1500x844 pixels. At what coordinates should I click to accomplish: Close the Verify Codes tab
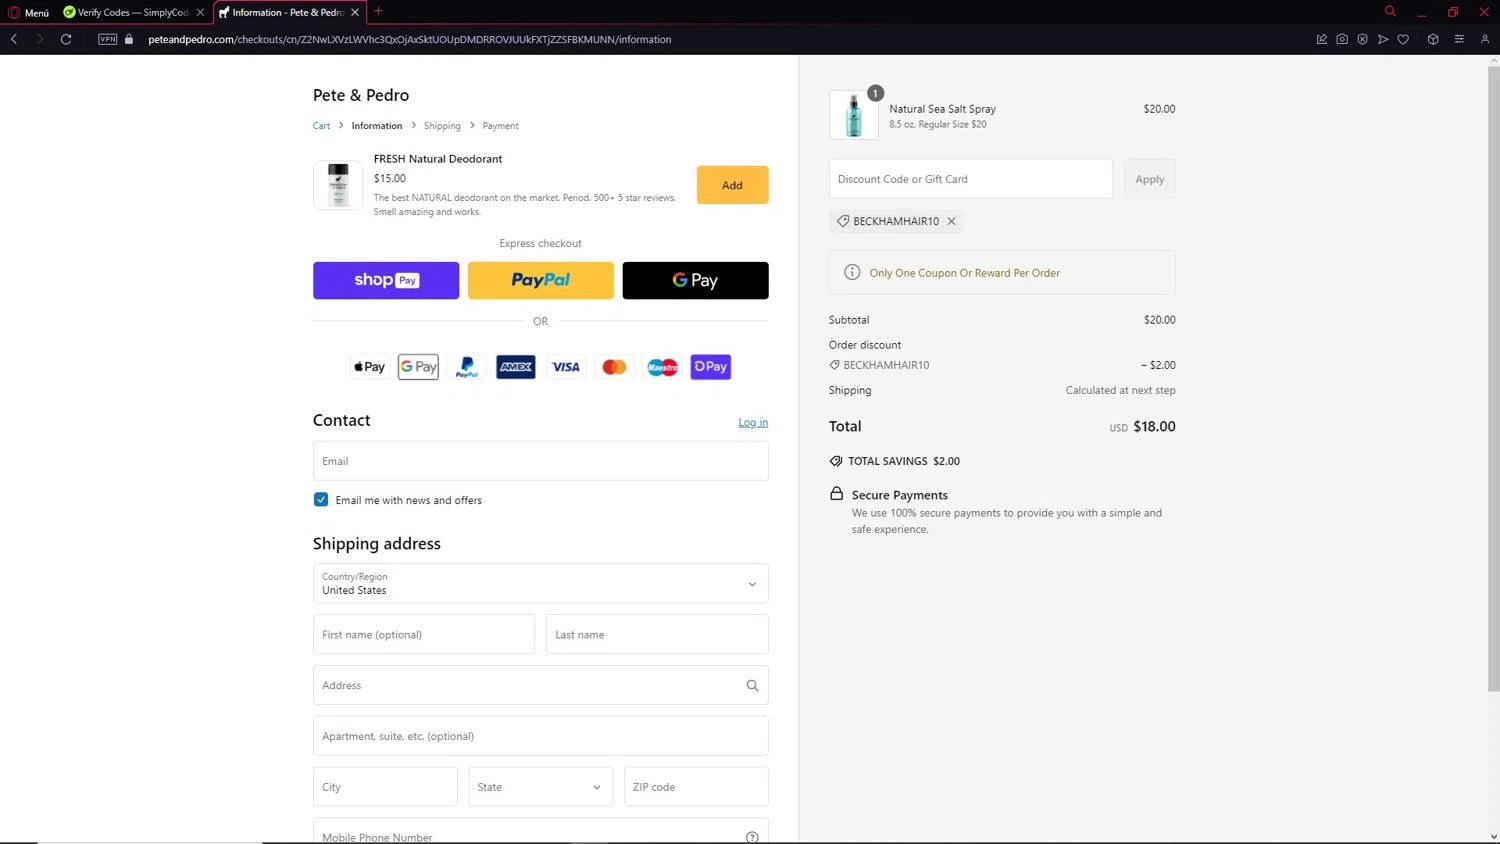(200, 12)
